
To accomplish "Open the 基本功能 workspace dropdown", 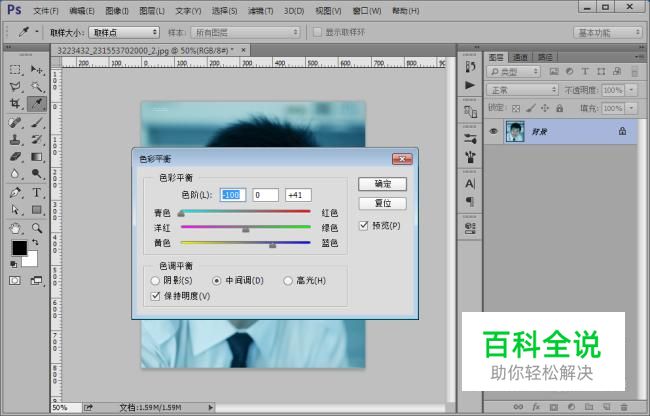I will [608, 32].
